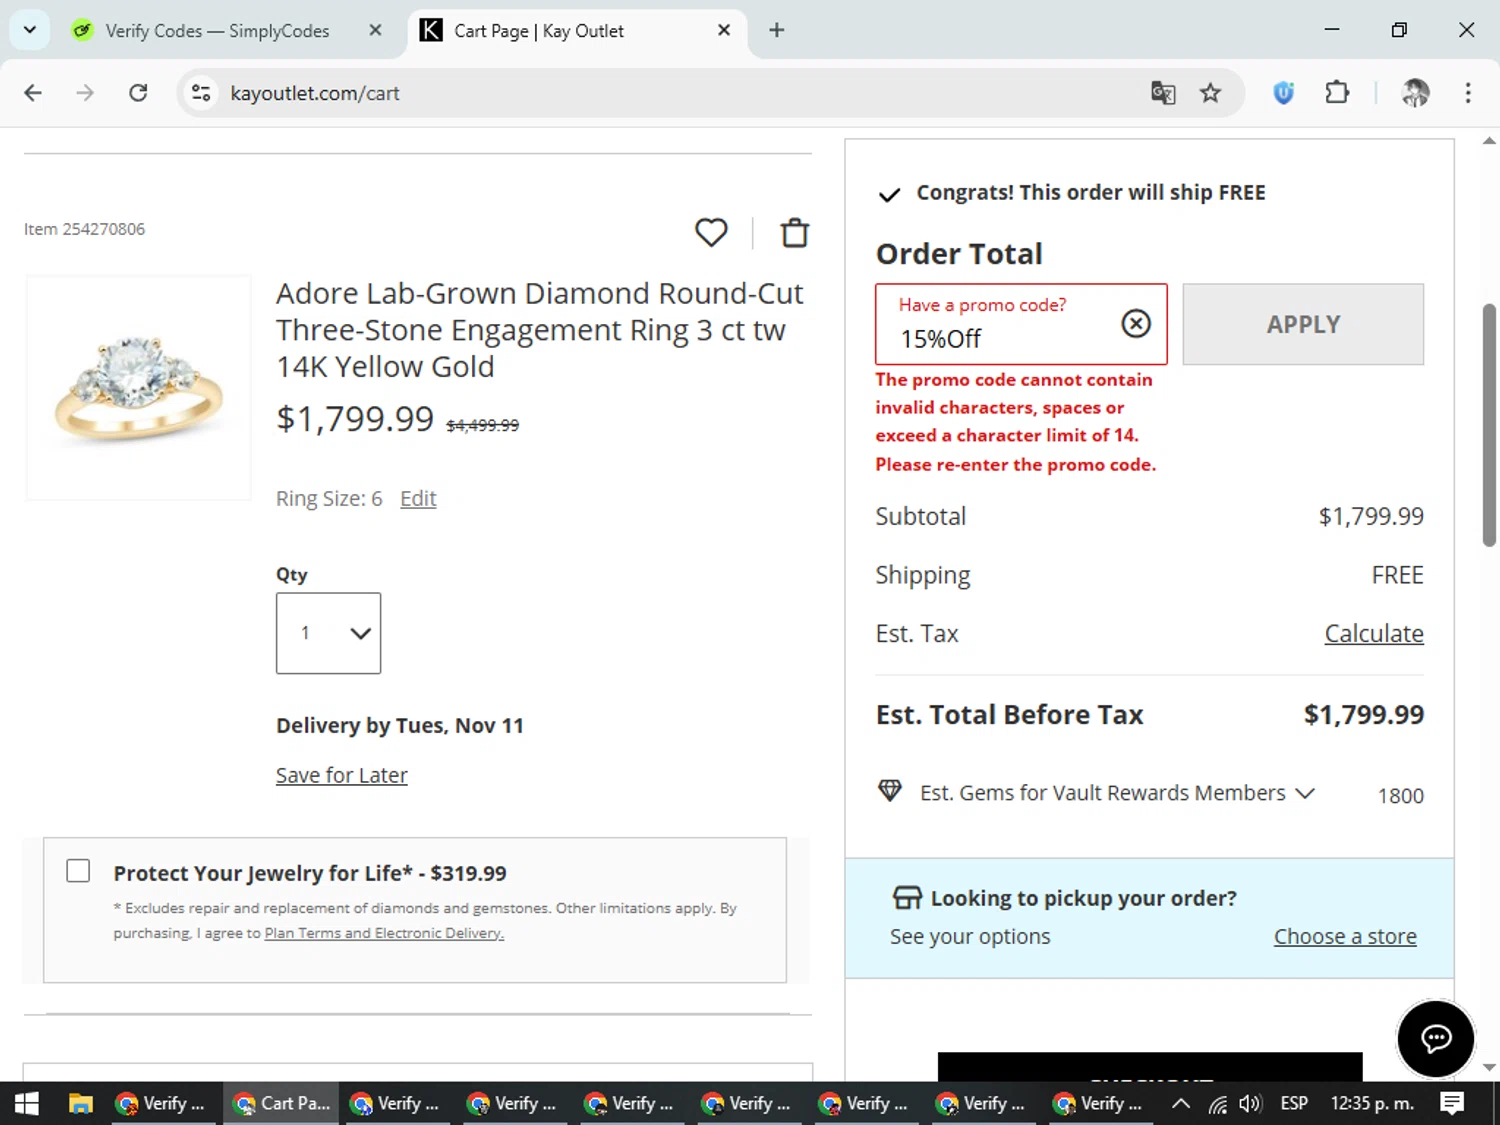Switch to Cart Pa... taskbar window

[280, 1103]
